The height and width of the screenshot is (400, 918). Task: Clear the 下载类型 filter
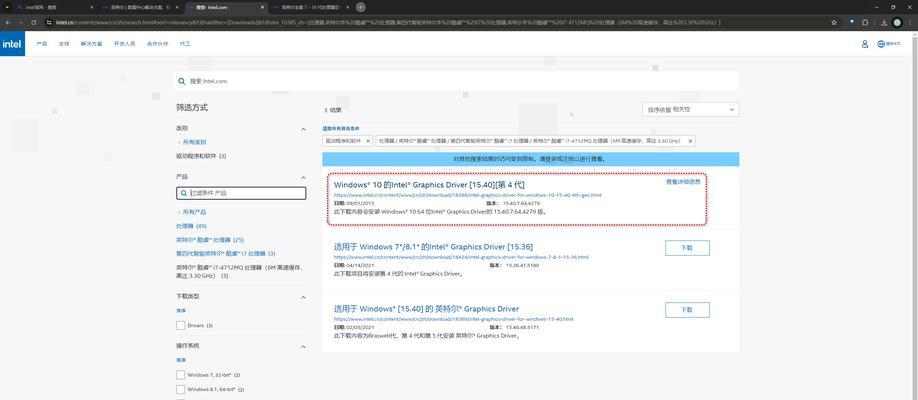pos(180,310)
